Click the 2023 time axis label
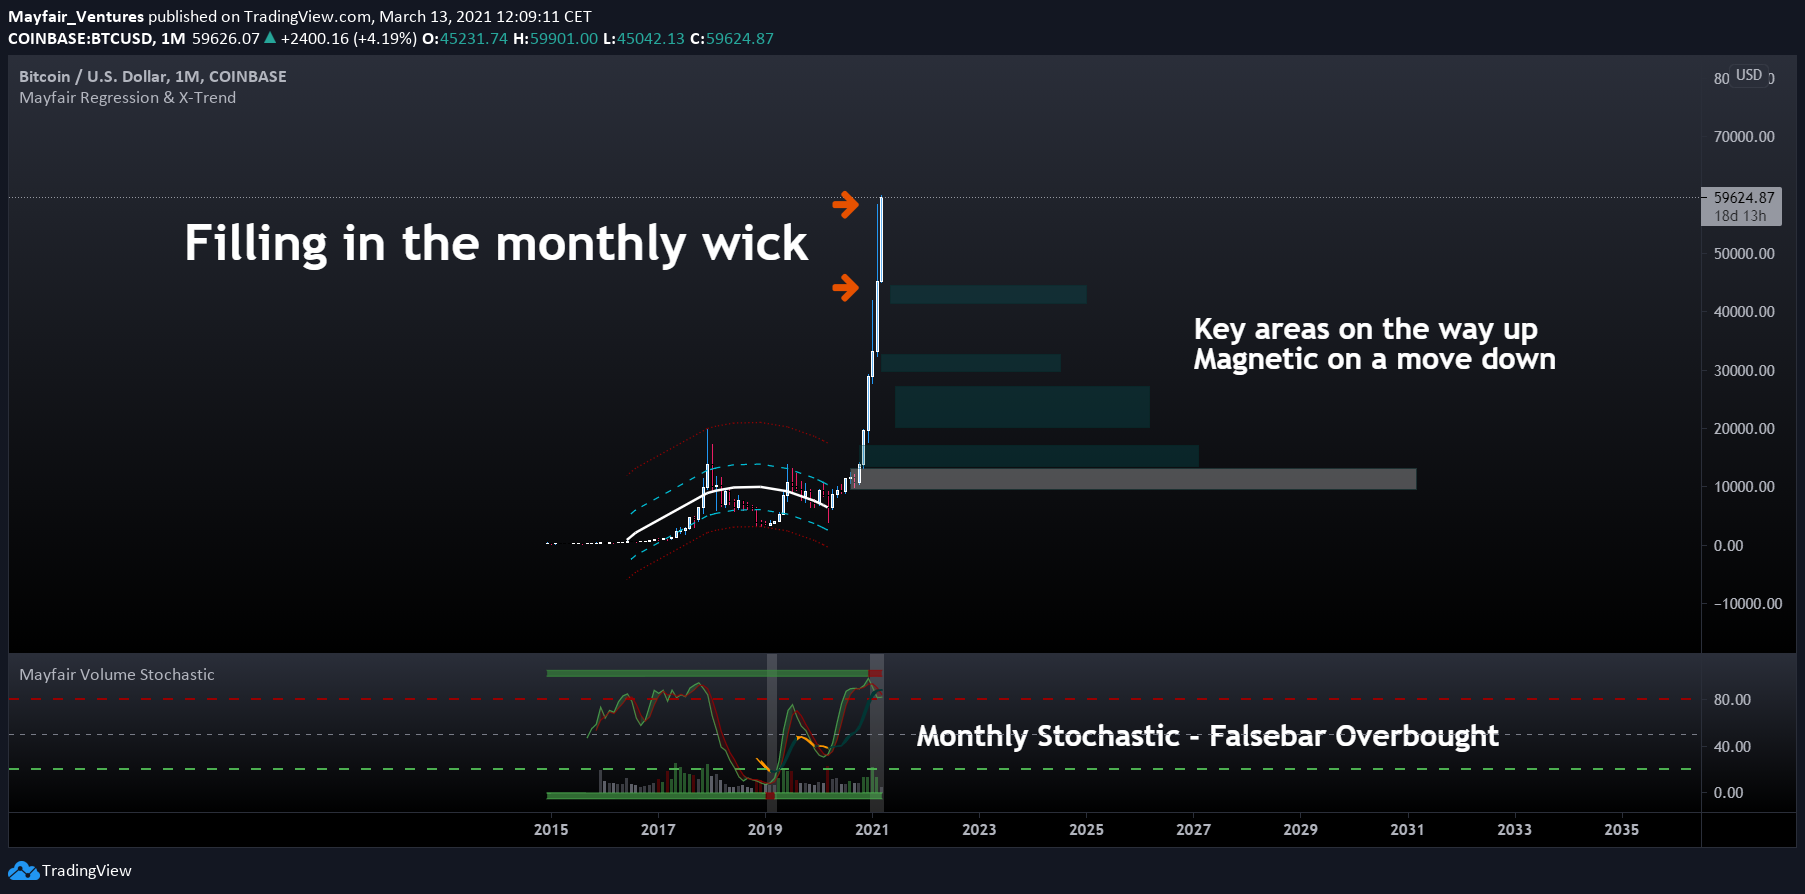The image size is (1805, 894). click(x=979, y=830)
